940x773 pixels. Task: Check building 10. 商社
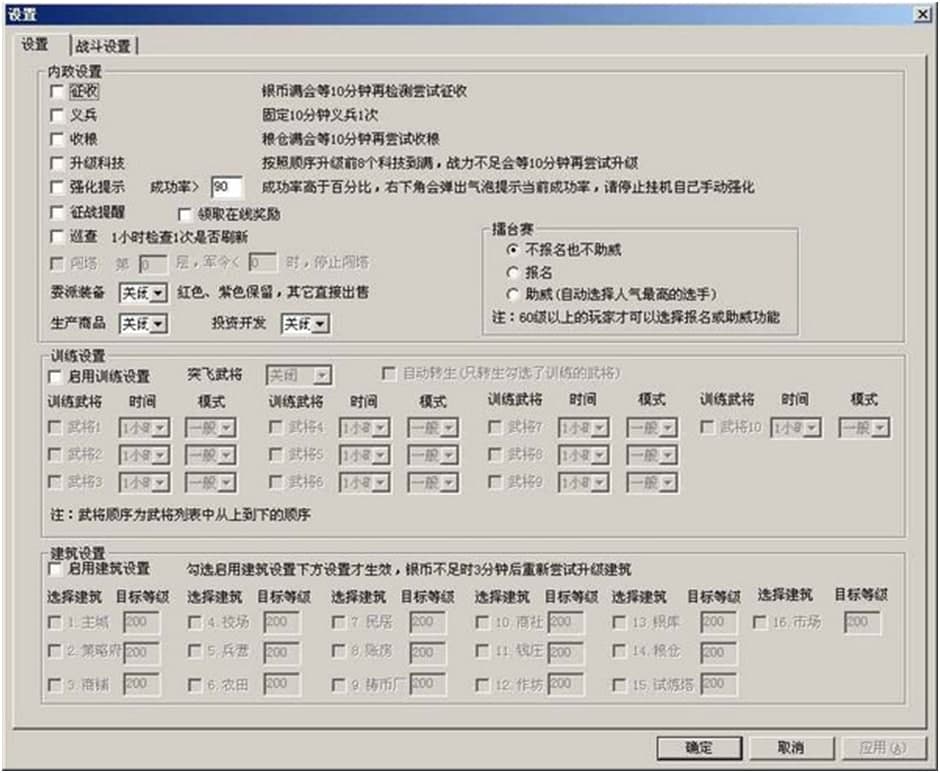pyautogui.click(x=482, y=622)
